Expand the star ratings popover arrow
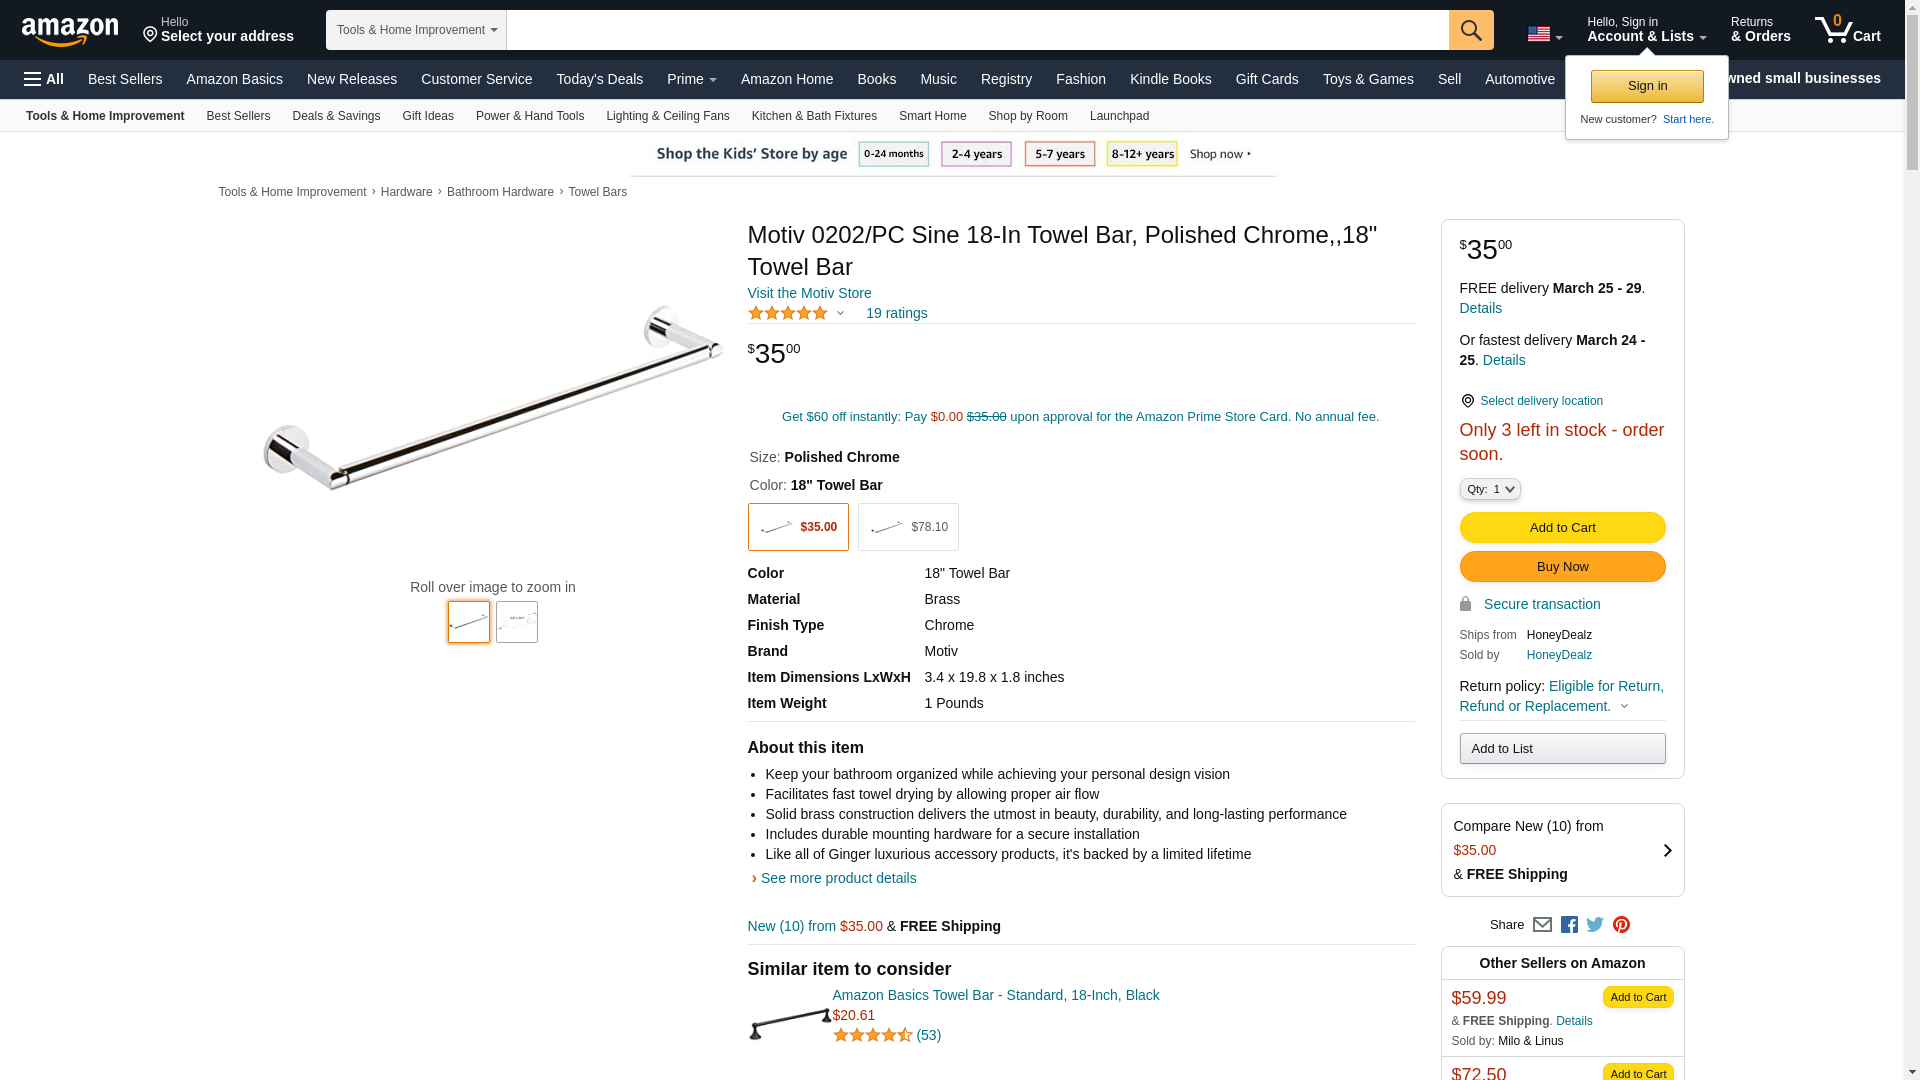Image resolution: width=1920 pixels, height=1080 pixels. [840, 314]
